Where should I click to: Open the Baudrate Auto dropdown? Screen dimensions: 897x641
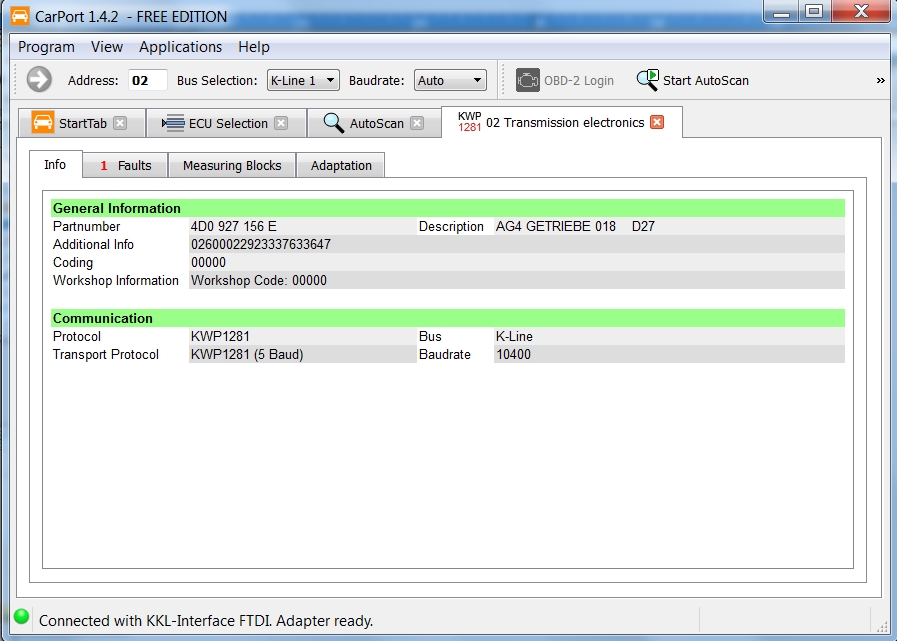450,80
